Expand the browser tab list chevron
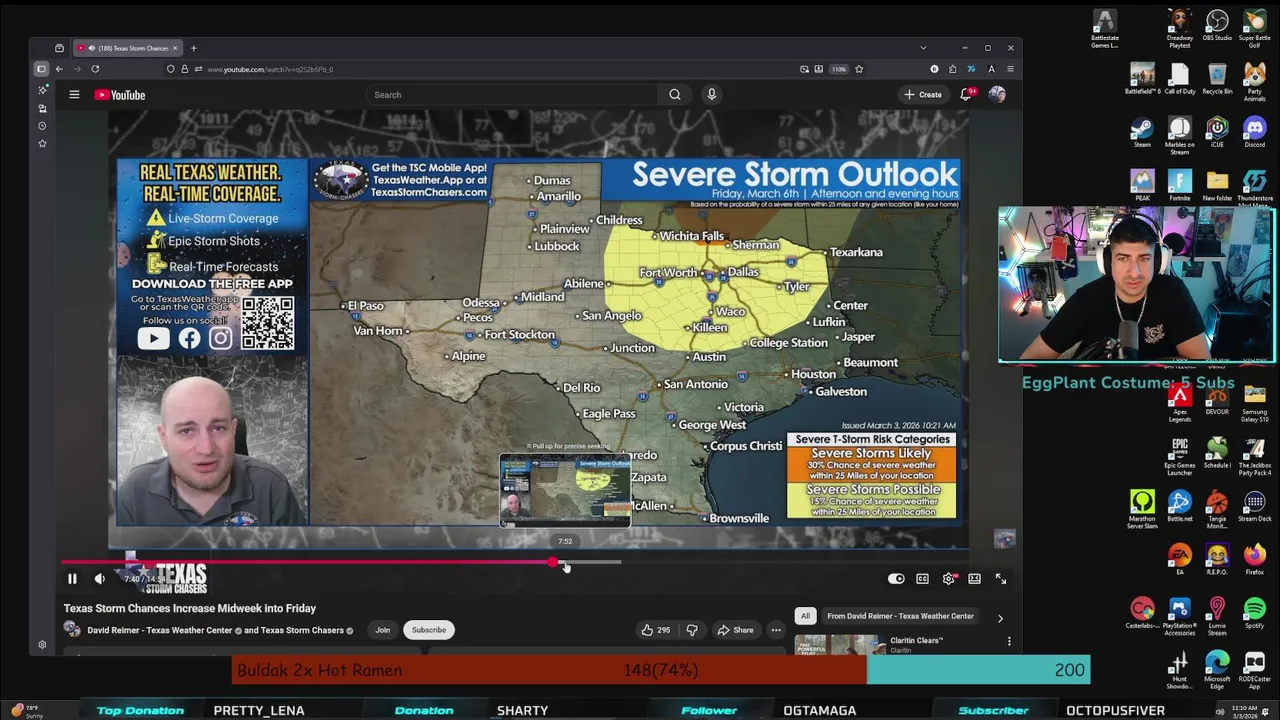Screen dimensions: 1280x720 click(x=923, y=48)
